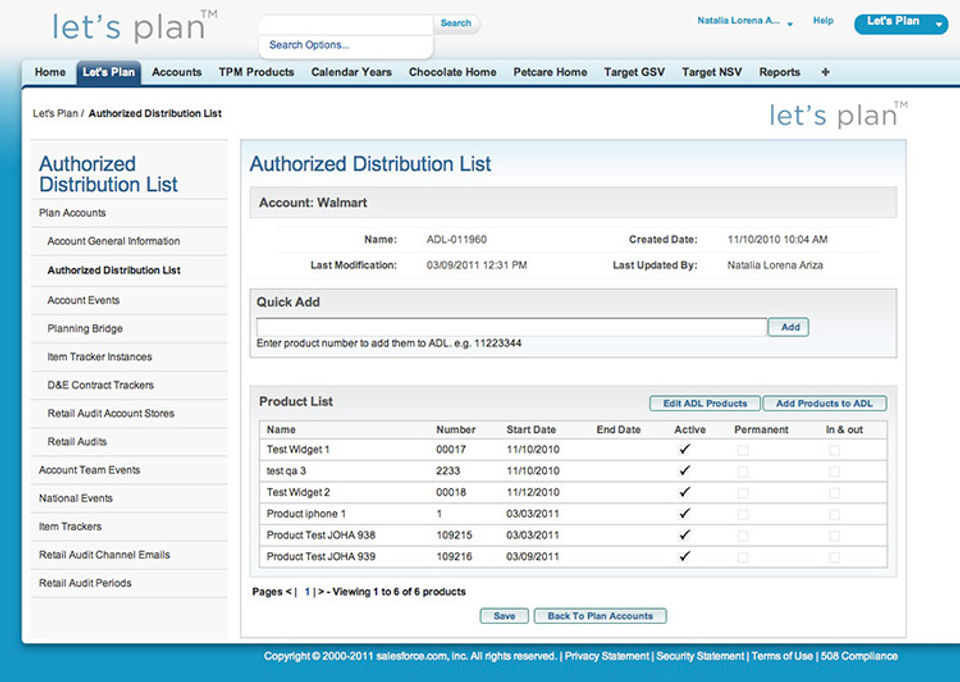Toggle Permanent checkbox for Product iphone 1
Viewport: 960px width, 682px height.
(743, 515)
